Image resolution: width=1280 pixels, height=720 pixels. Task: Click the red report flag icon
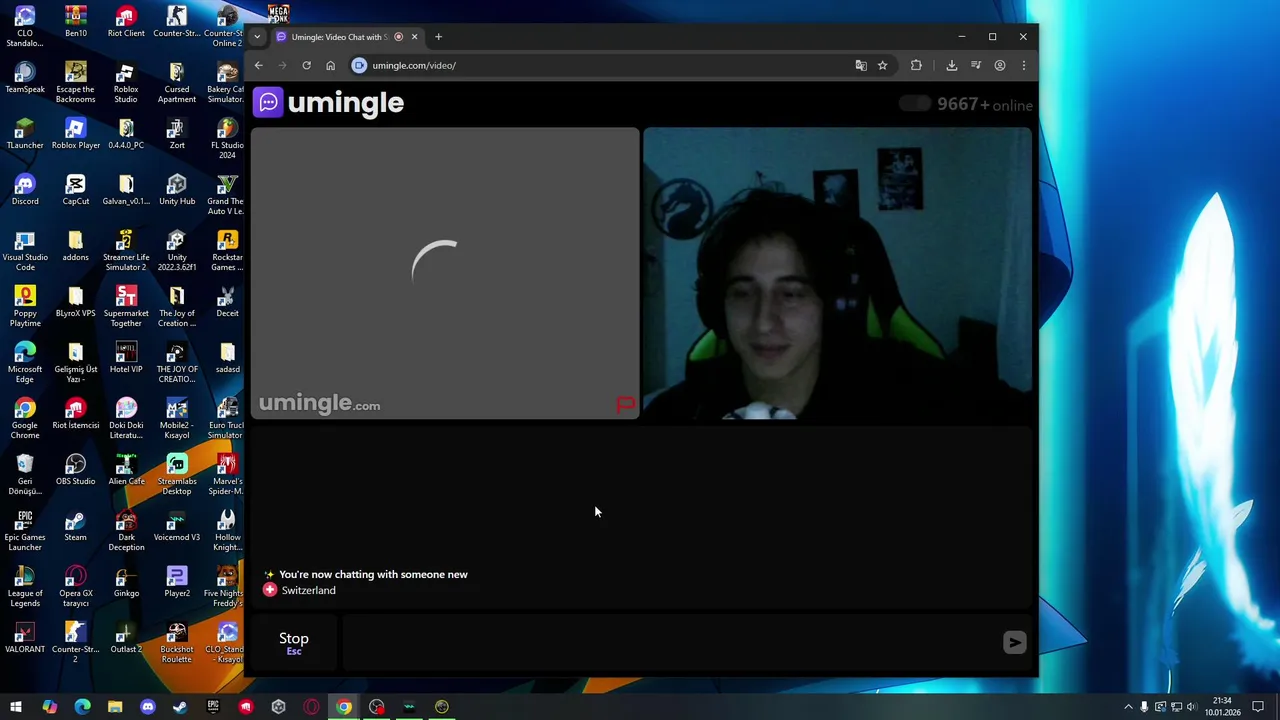tap(625, 405)
